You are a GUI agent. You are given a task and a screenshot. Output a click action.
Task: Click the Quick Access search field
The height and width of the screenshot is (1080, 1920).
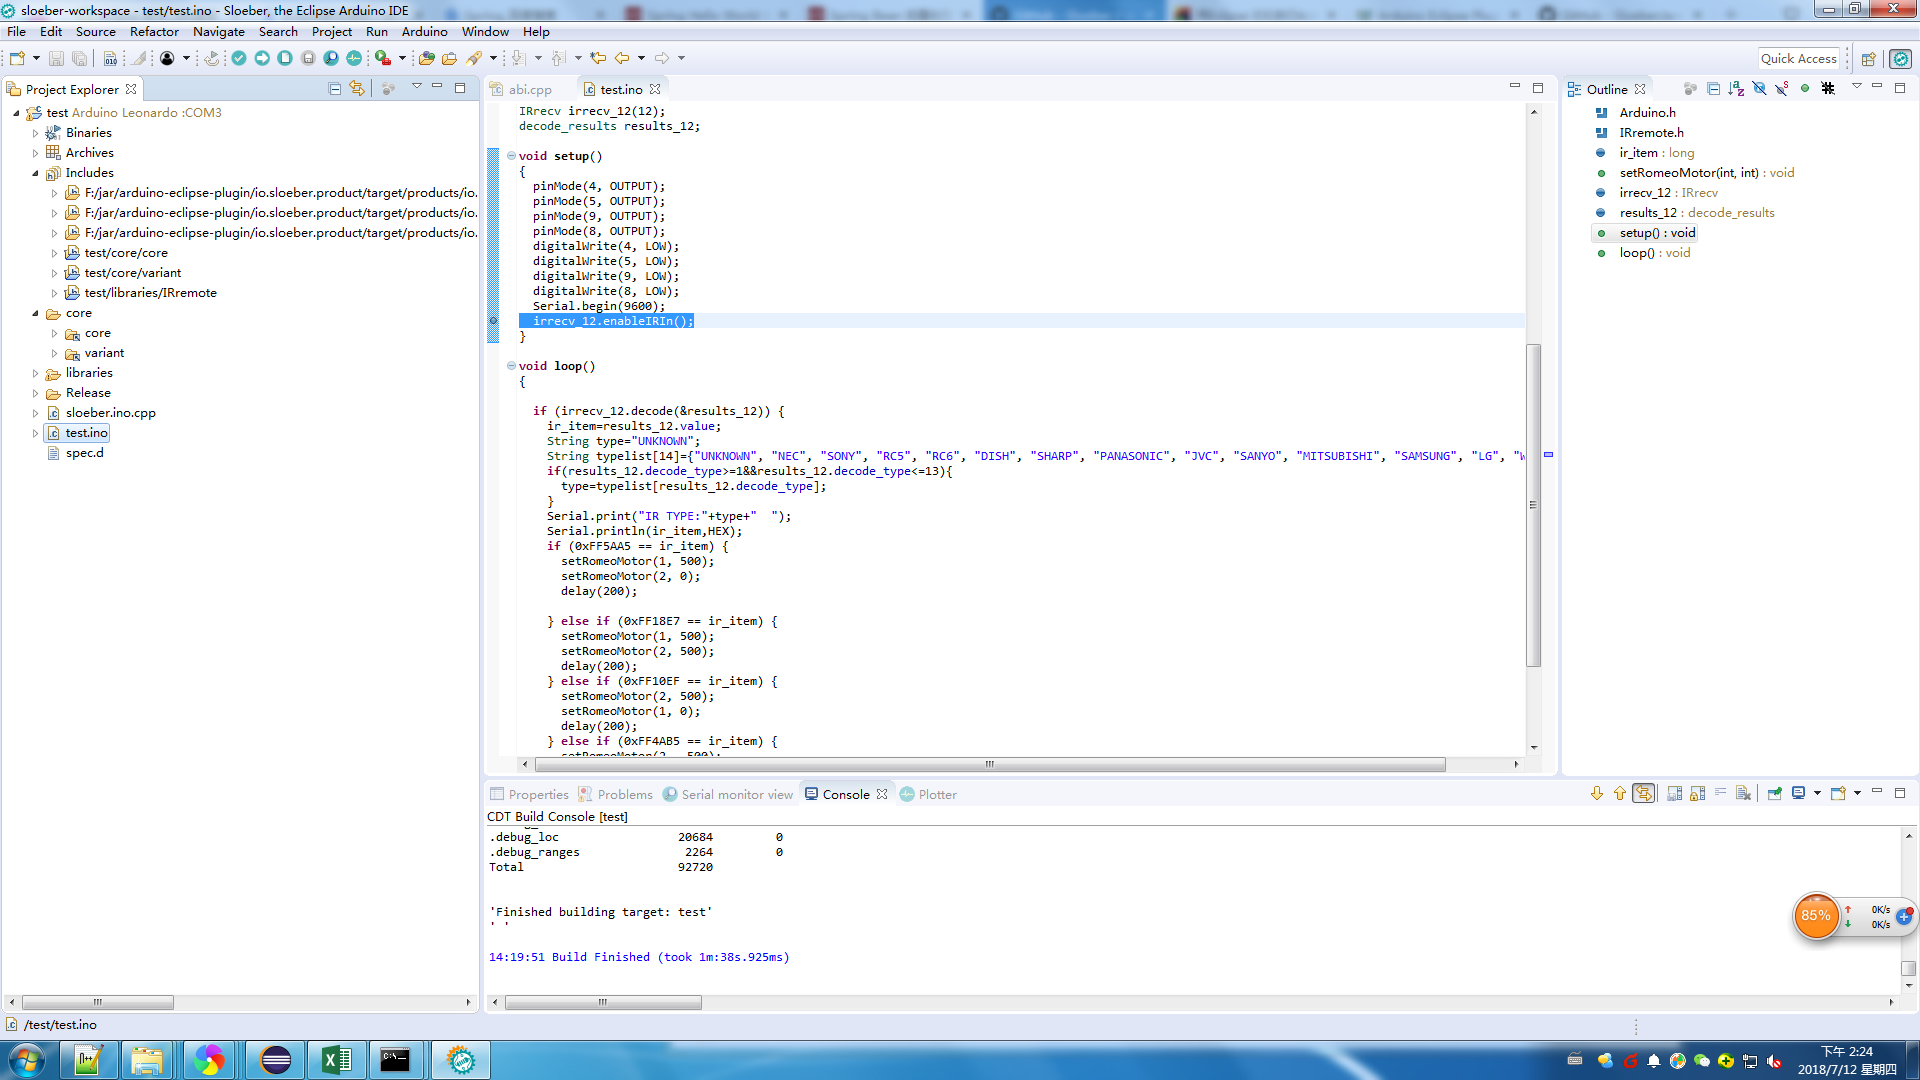1799,59
